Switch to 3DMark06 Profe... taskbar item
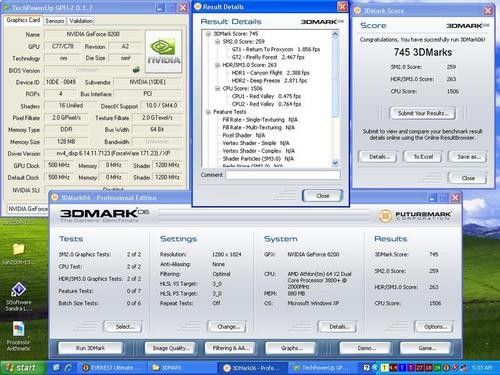Screen dimensions: 500x375 point(253,368)
